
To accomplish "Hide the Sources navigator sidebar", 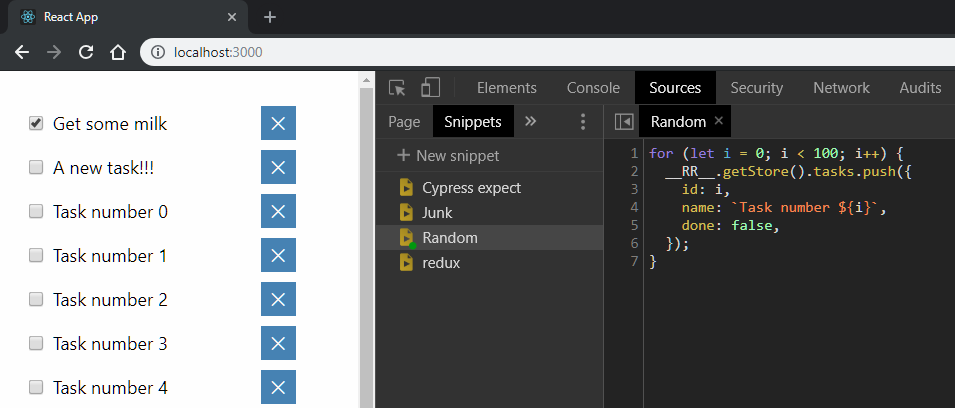I will (x=624, y=122).
